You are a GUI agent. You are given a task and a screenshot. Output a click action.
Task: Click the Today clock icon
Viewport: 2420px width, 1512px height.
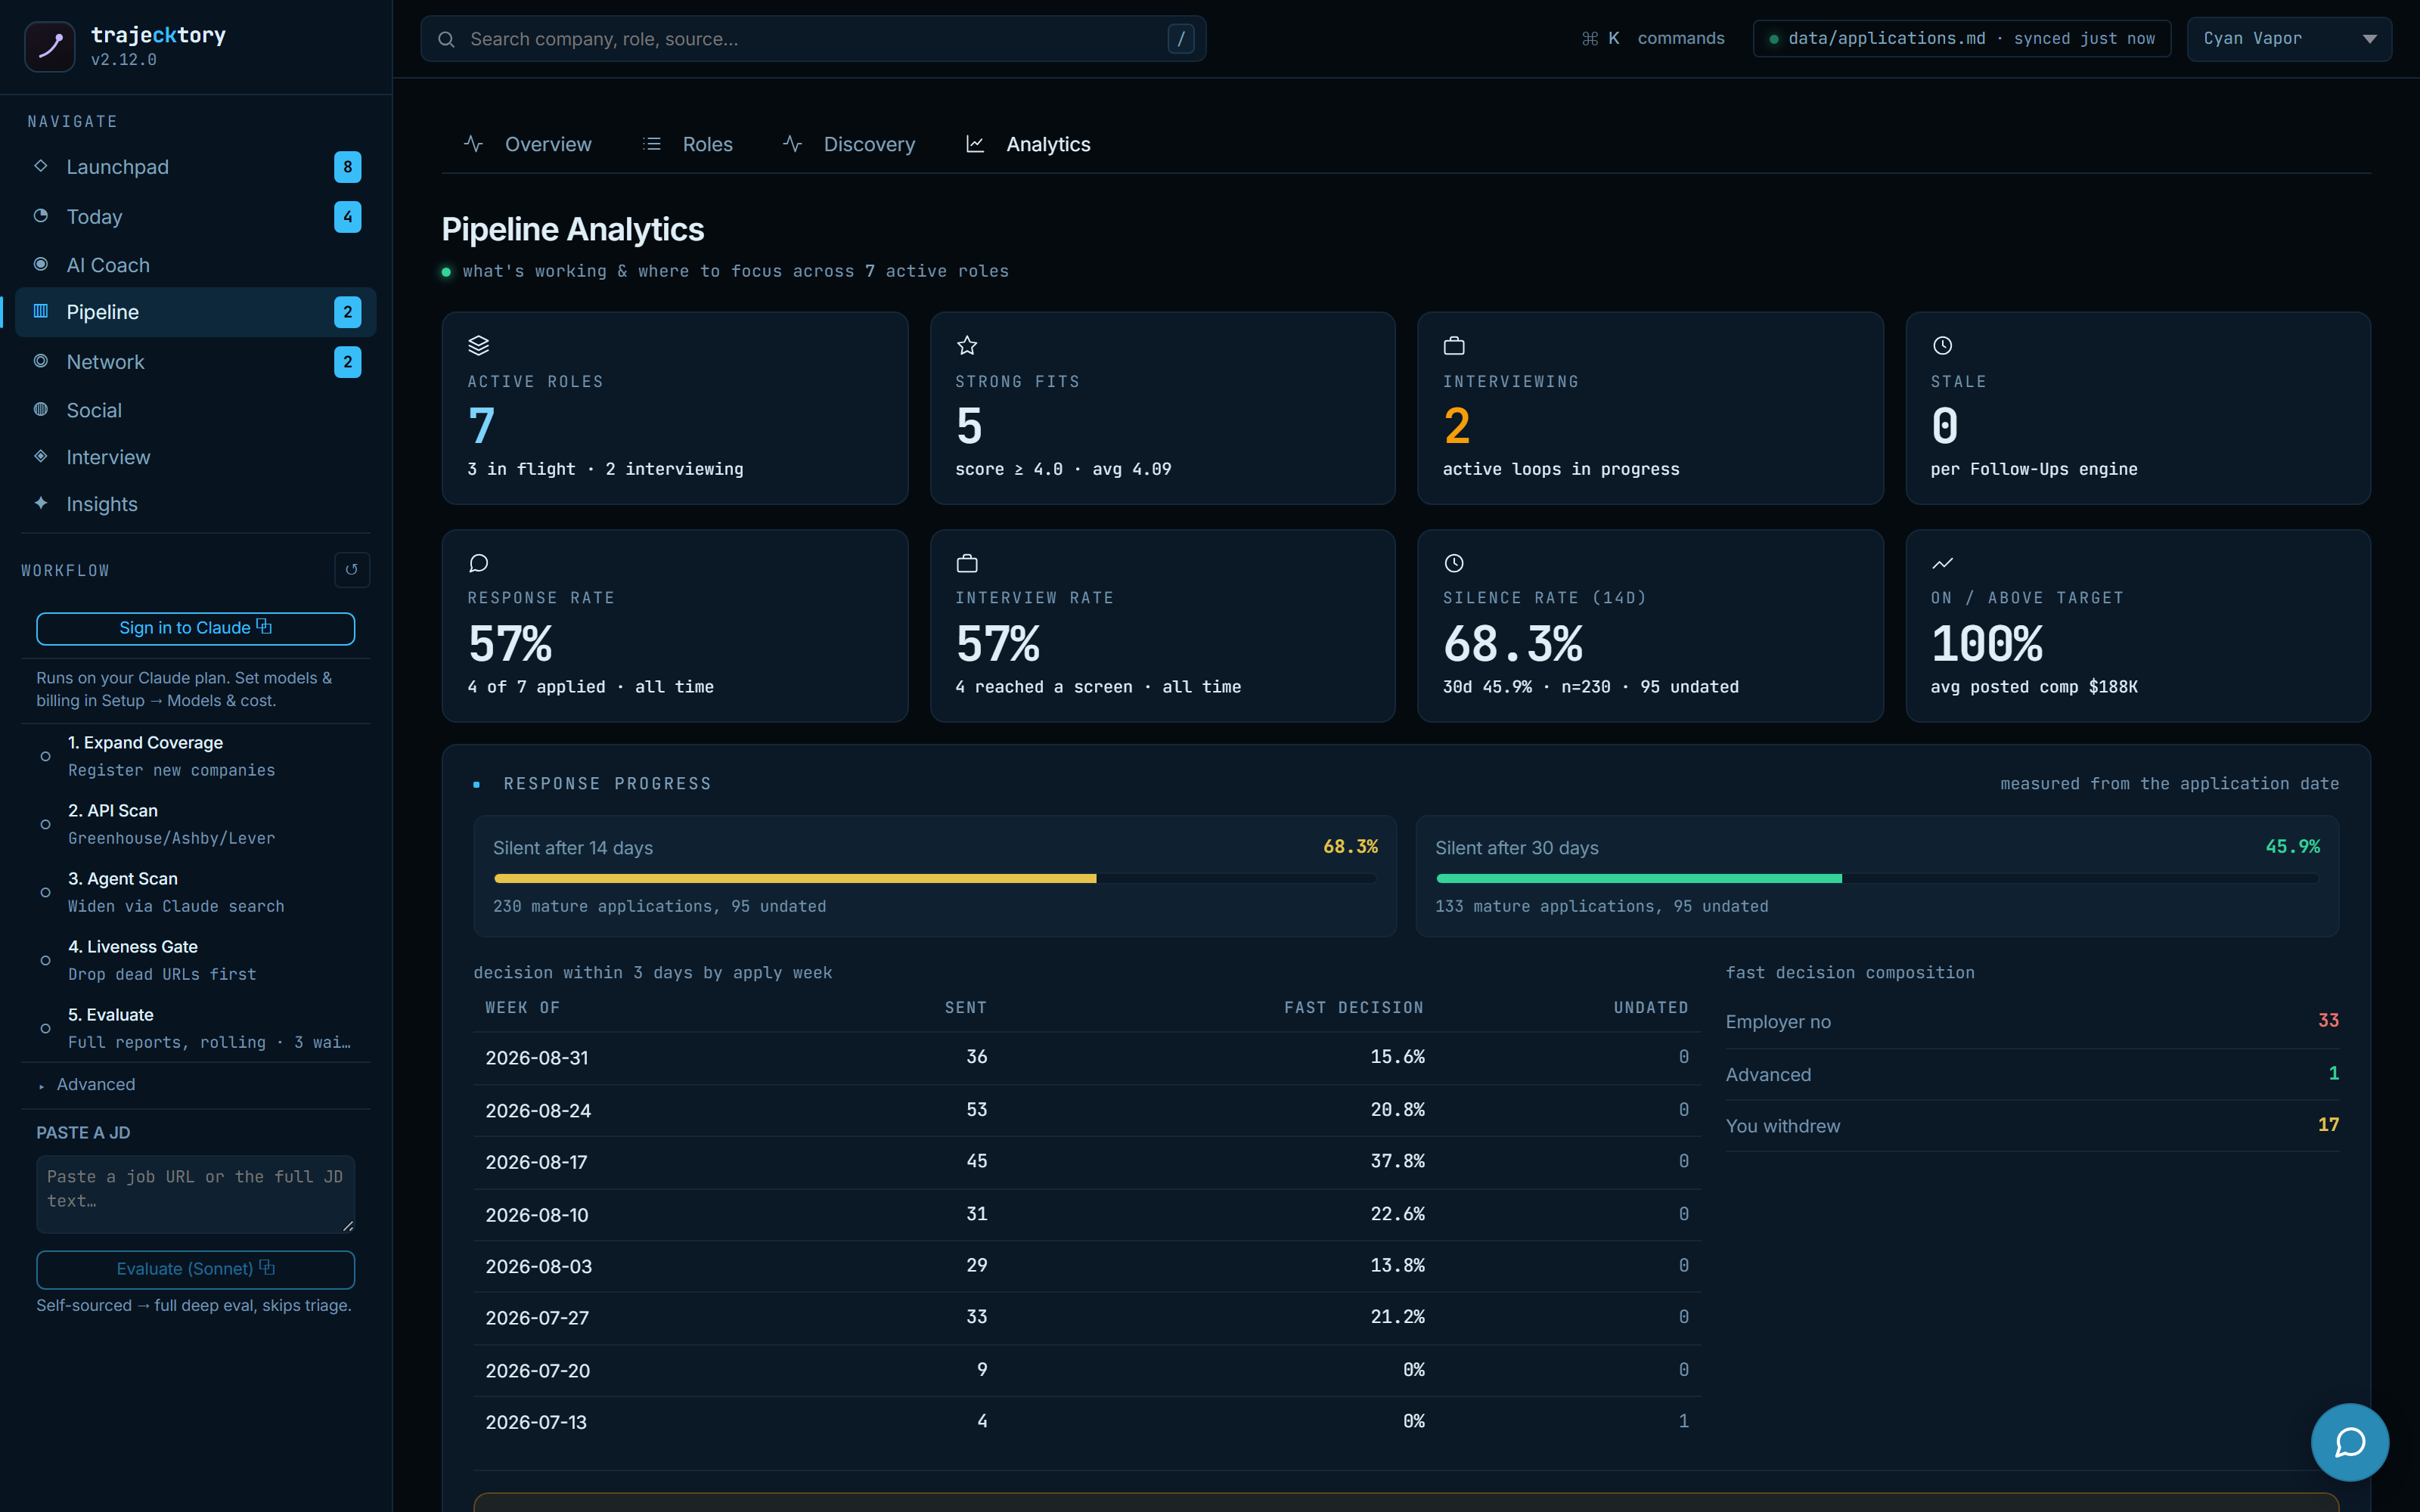41,216
